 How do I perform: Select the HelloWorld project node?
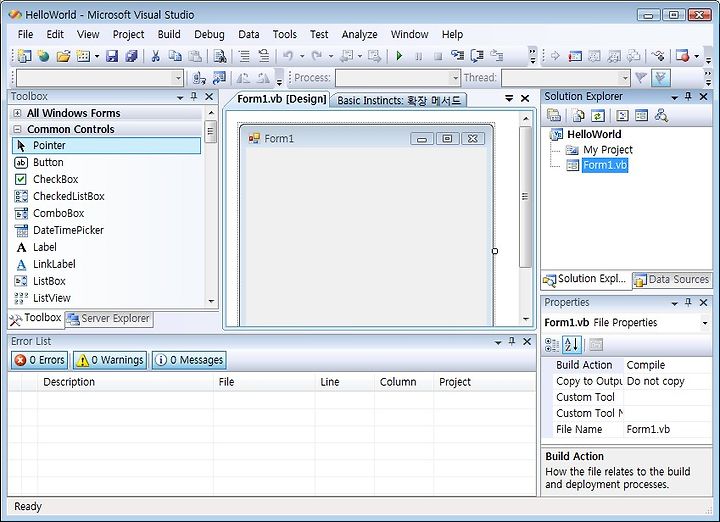[594, 135]
